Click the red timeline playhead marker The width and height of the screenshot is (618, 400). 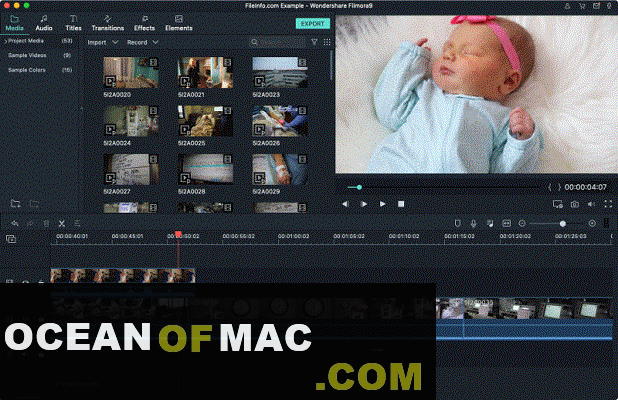pos(178,235)
